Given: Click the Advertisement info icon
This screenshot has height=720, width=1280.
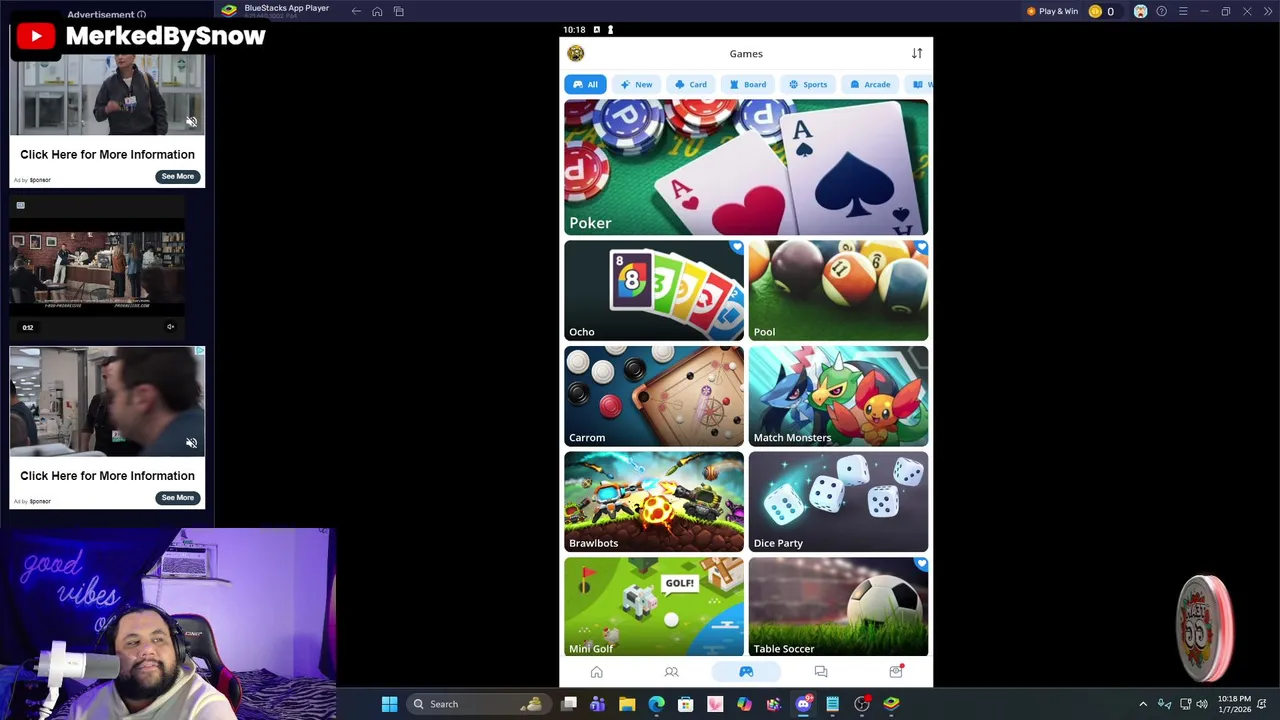Looking at the screenshot, I should [x=141, y=15].
